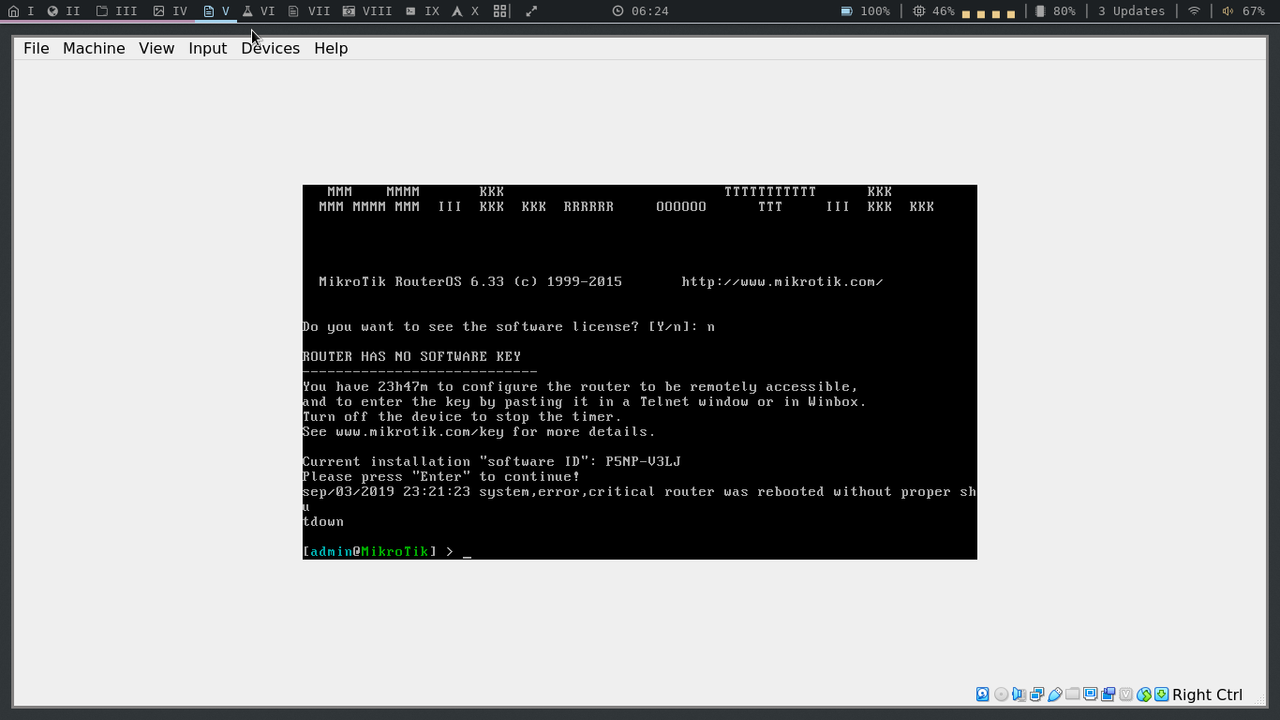Click the battery 100% indicator

pos(865,11)
